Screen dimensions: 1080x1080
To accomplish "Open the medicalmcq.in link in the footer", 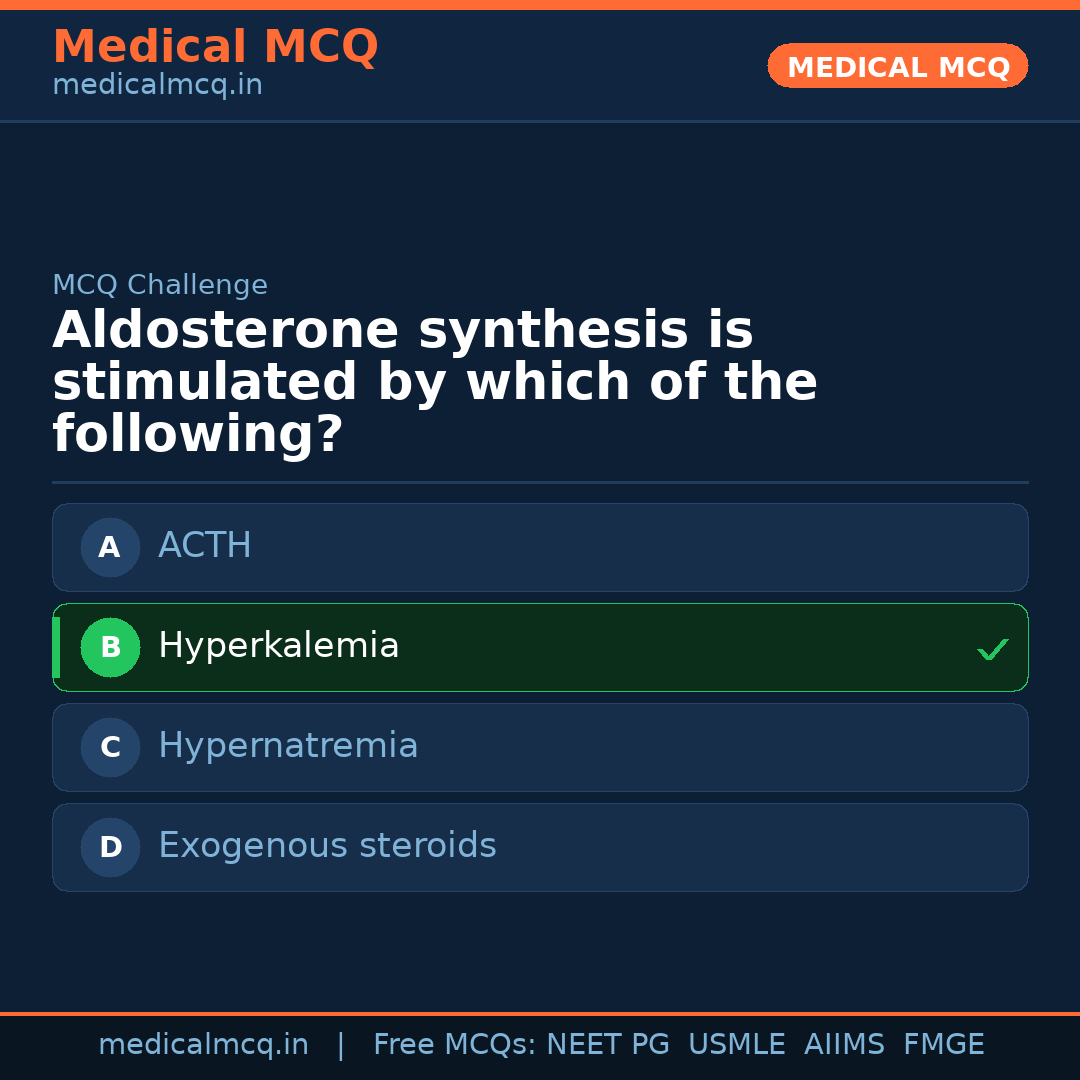I will pyautogui.click(x=203, y=1045).
